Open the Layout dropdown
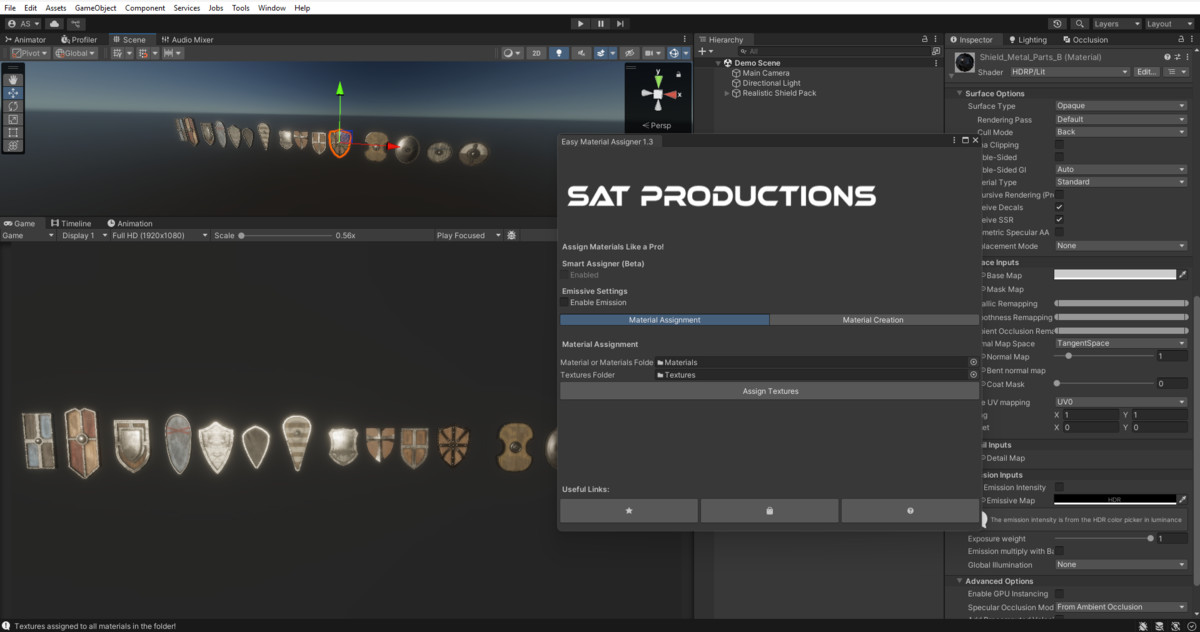 (x=1169, y=23)
